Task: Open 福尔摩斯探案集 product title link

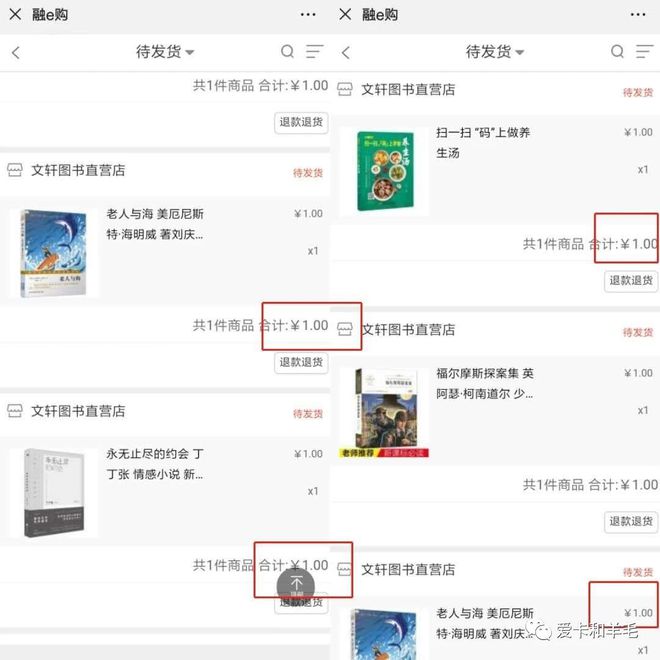Action: (484, 383)
